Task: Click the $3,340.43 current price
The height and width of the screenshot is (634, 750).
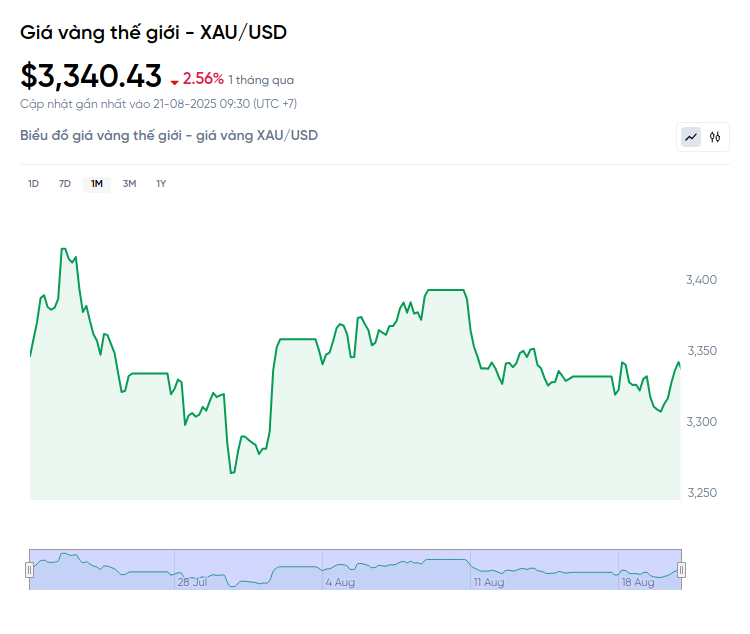Action: pyautogui.click(x=91, y=76)
